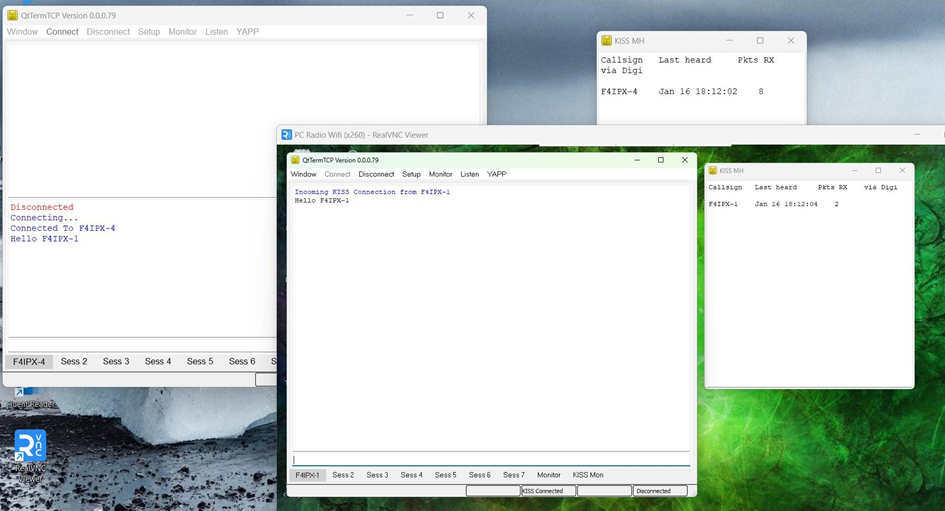Viewport: 945px width, 511px height.
Task: Click the RealVNC Viewer title bar icon
Action: (286, 135)
